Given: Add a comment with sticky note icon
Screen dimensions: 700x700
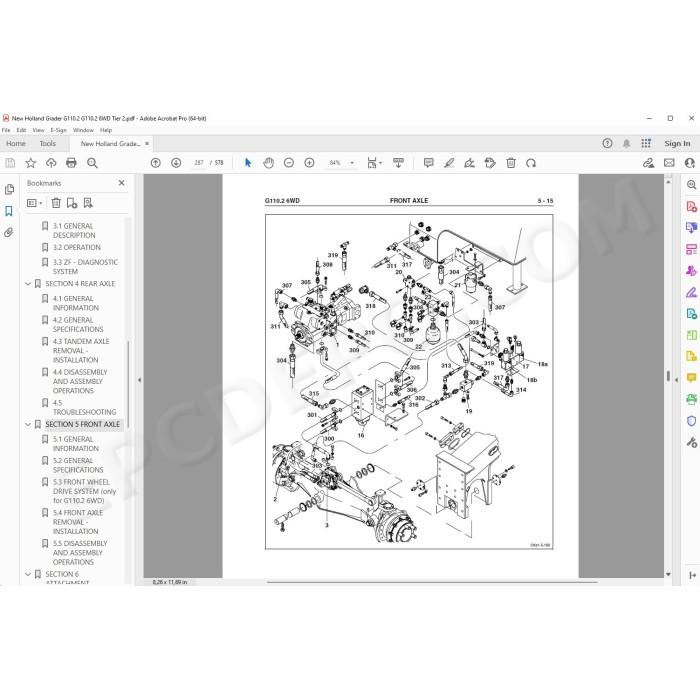Looking at the screenshot, I should pos(429,163).
